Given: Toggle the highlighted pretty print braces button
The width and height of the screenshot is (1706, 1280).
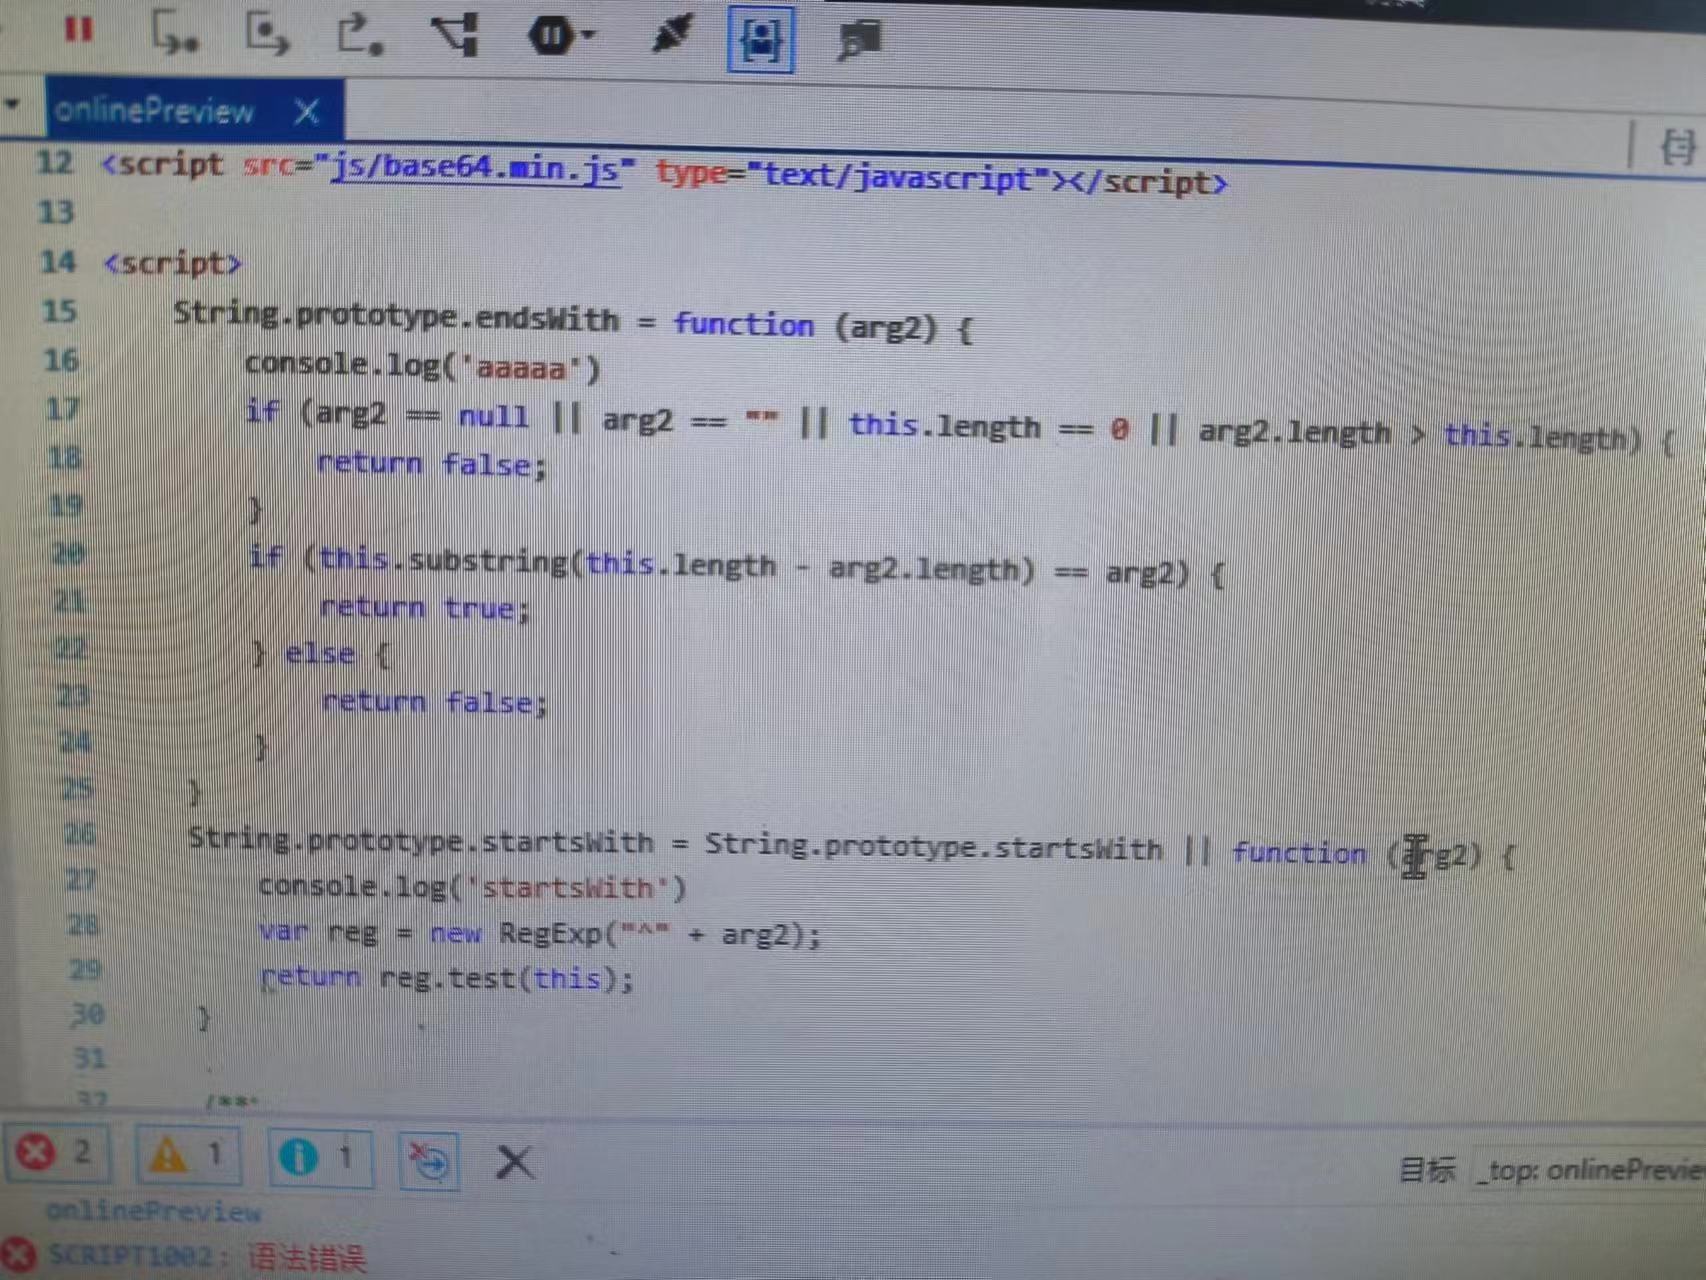Looking at the screenshot, I should 761,39.
